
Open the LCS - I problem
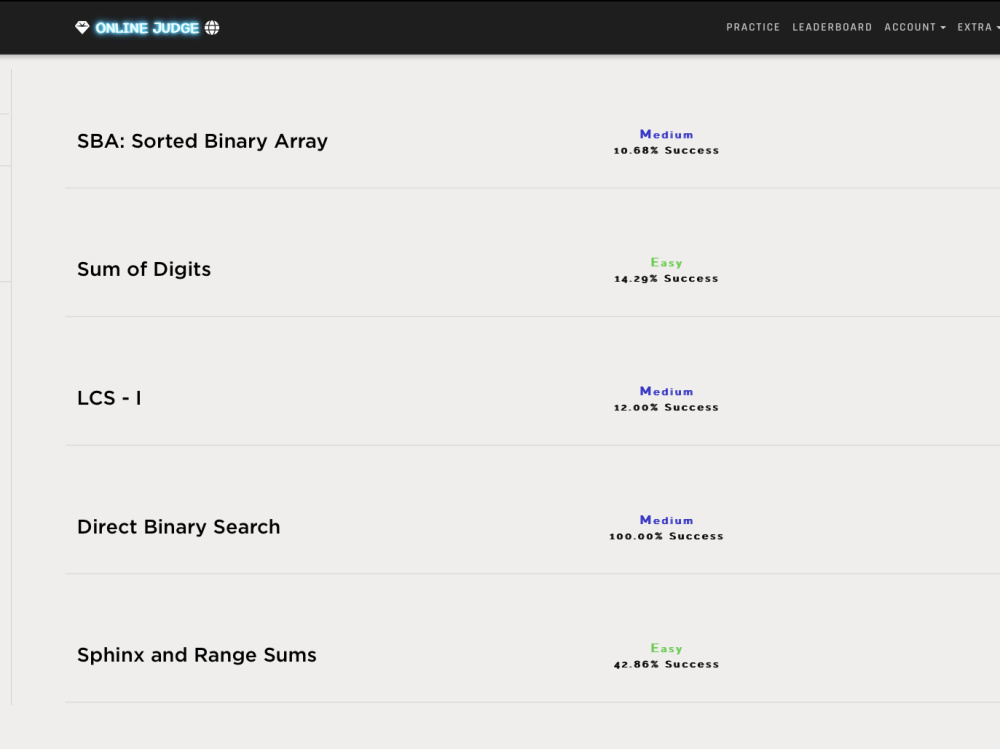coord(109,398)
